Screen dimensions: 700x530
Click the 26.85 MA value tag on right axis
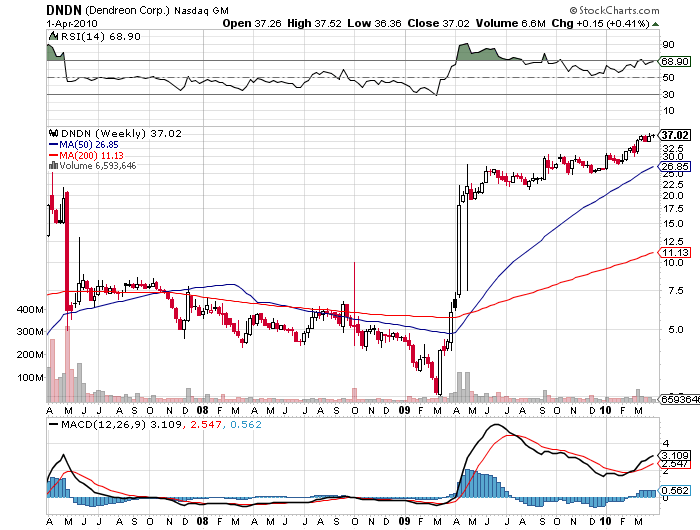coord(674,166)
